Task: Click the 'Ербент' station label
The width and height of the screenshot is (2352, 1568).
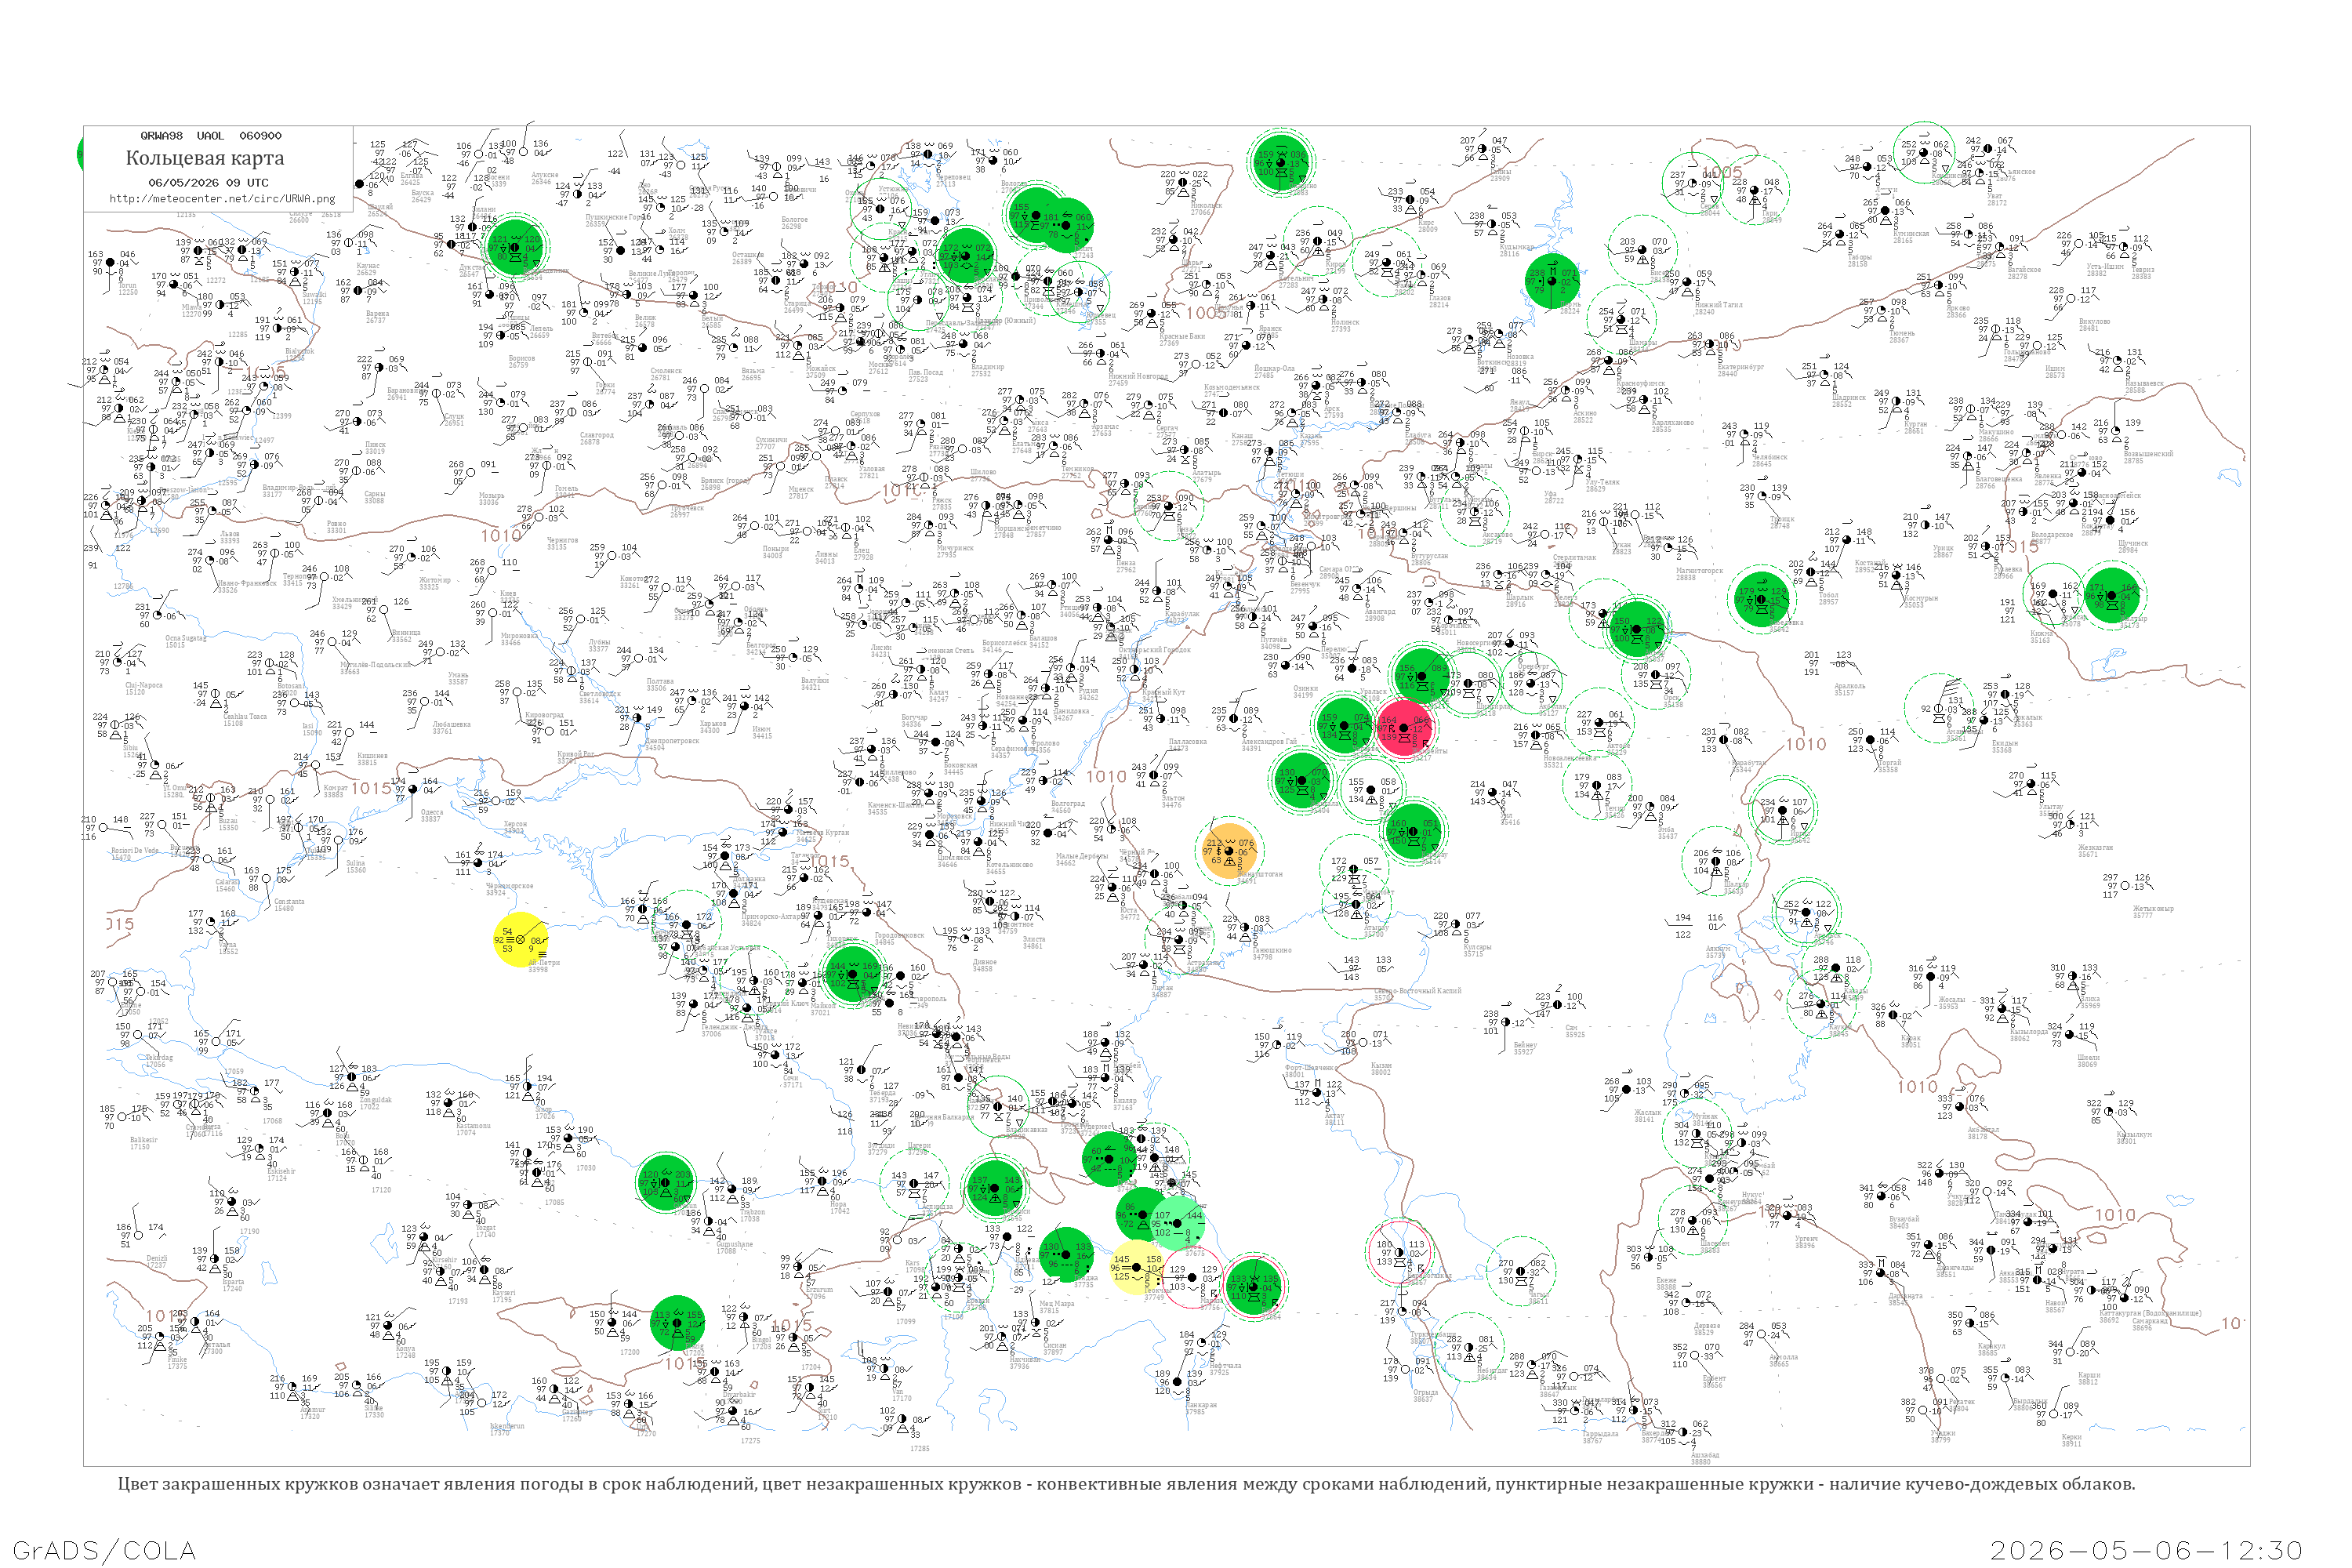Action: [x=1714, y=1381]
